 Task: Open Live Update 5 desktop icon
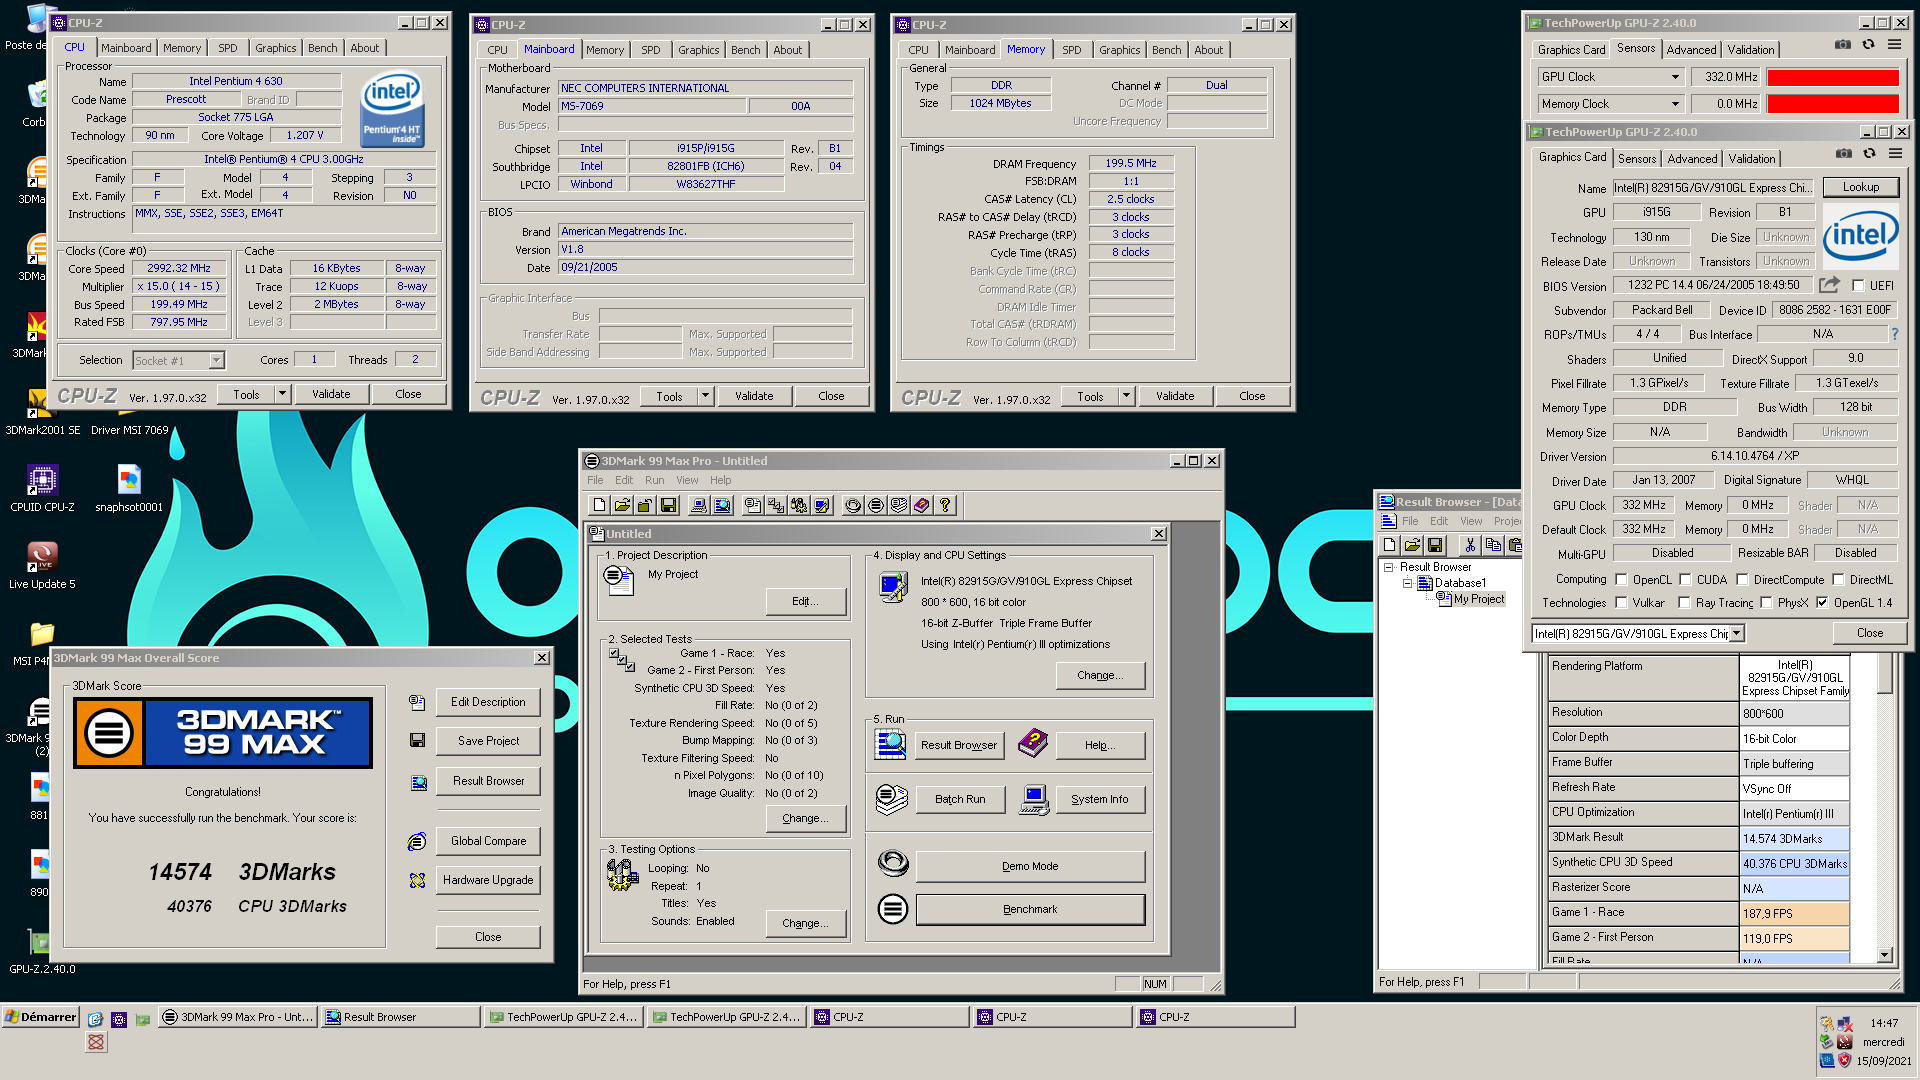pos(42,565)
